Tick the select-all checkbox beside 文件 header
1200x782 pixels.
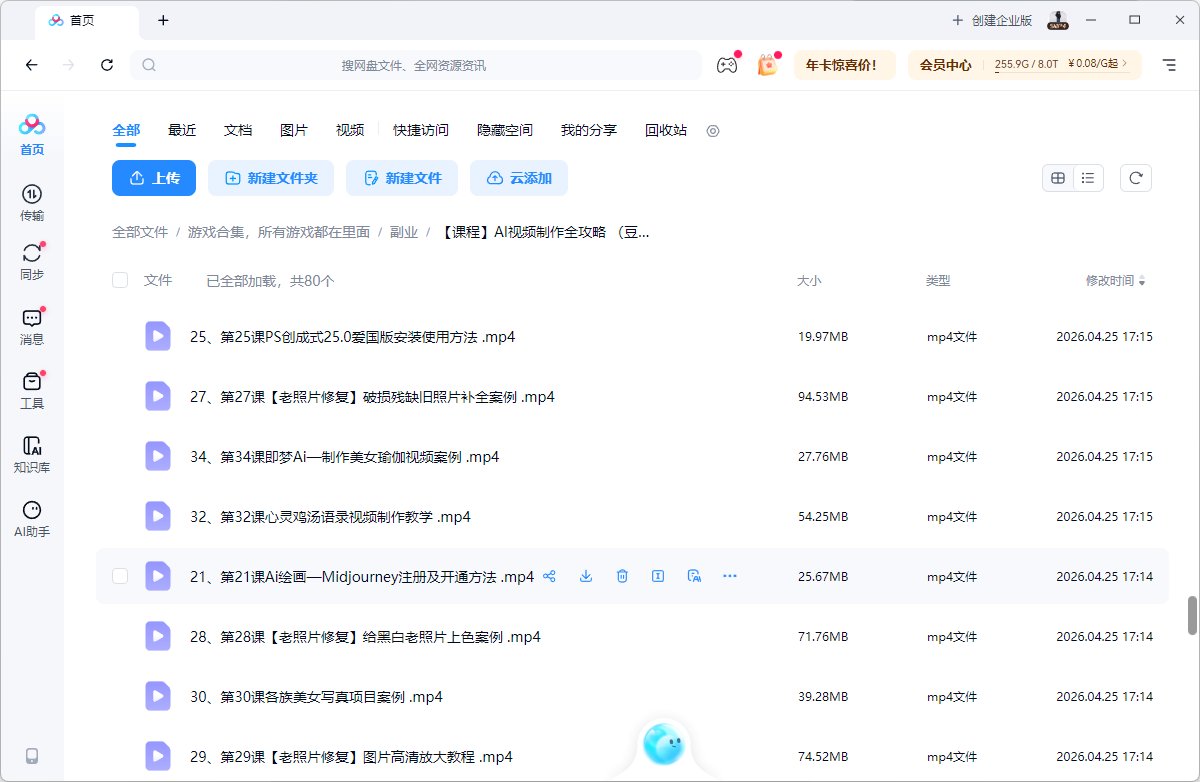120,281
